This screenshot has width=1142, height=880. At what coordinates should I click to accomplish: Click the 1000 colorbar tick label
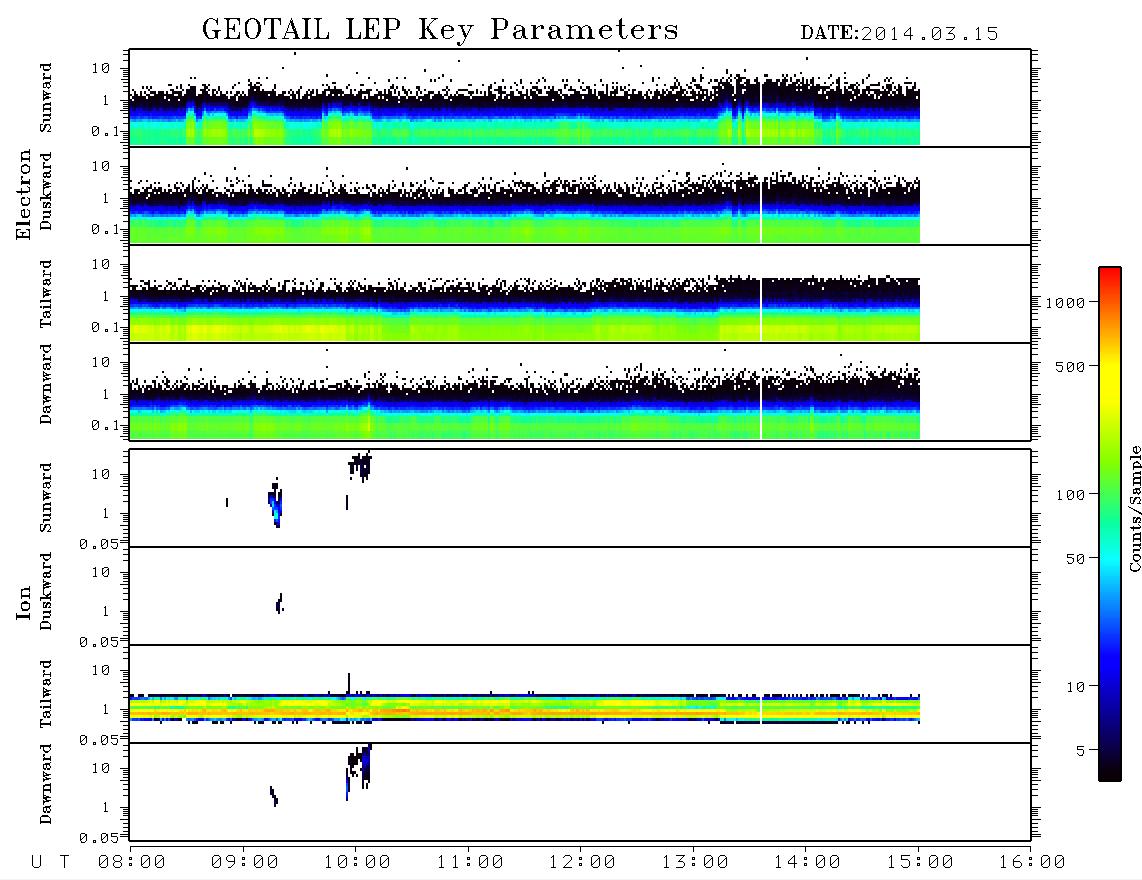click(1066, 303)
